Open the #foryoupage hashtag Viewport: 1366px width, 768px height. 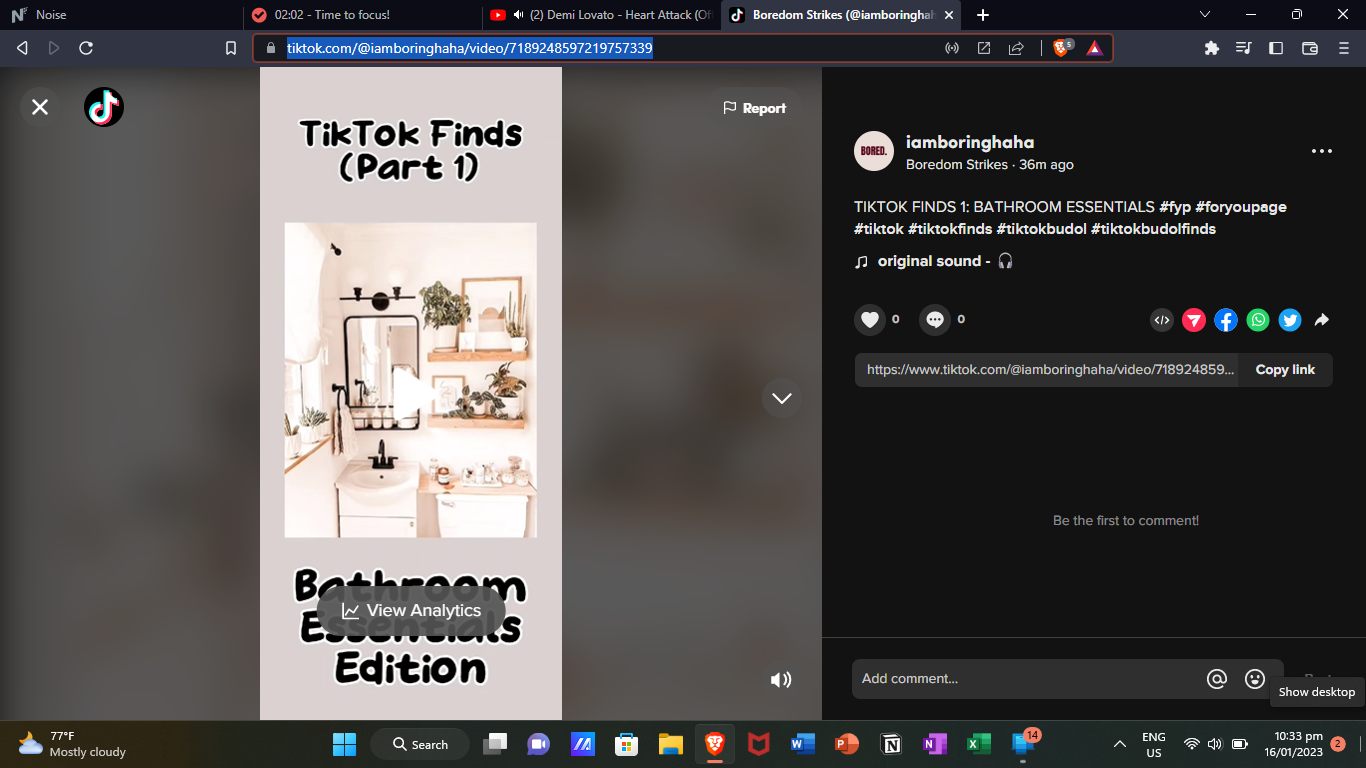click(1241, 207)
